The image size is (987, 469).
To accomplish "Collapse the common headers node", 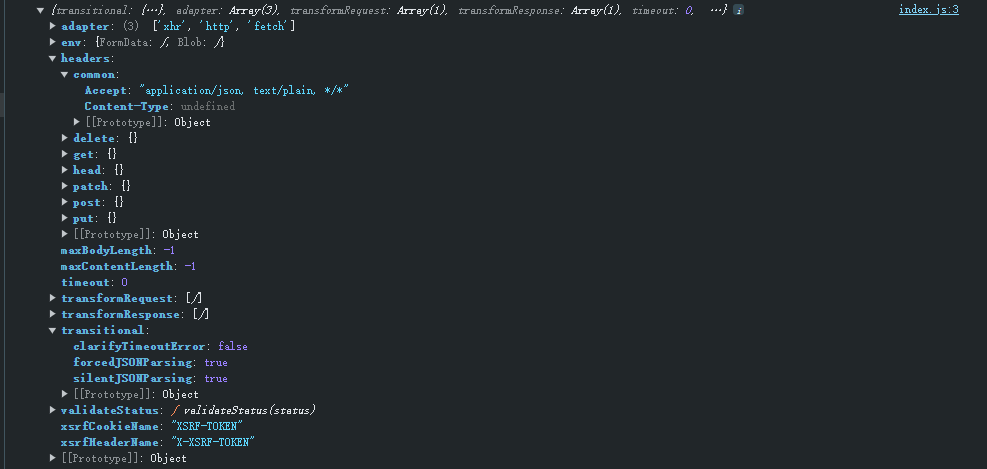I will coord(64,74).
